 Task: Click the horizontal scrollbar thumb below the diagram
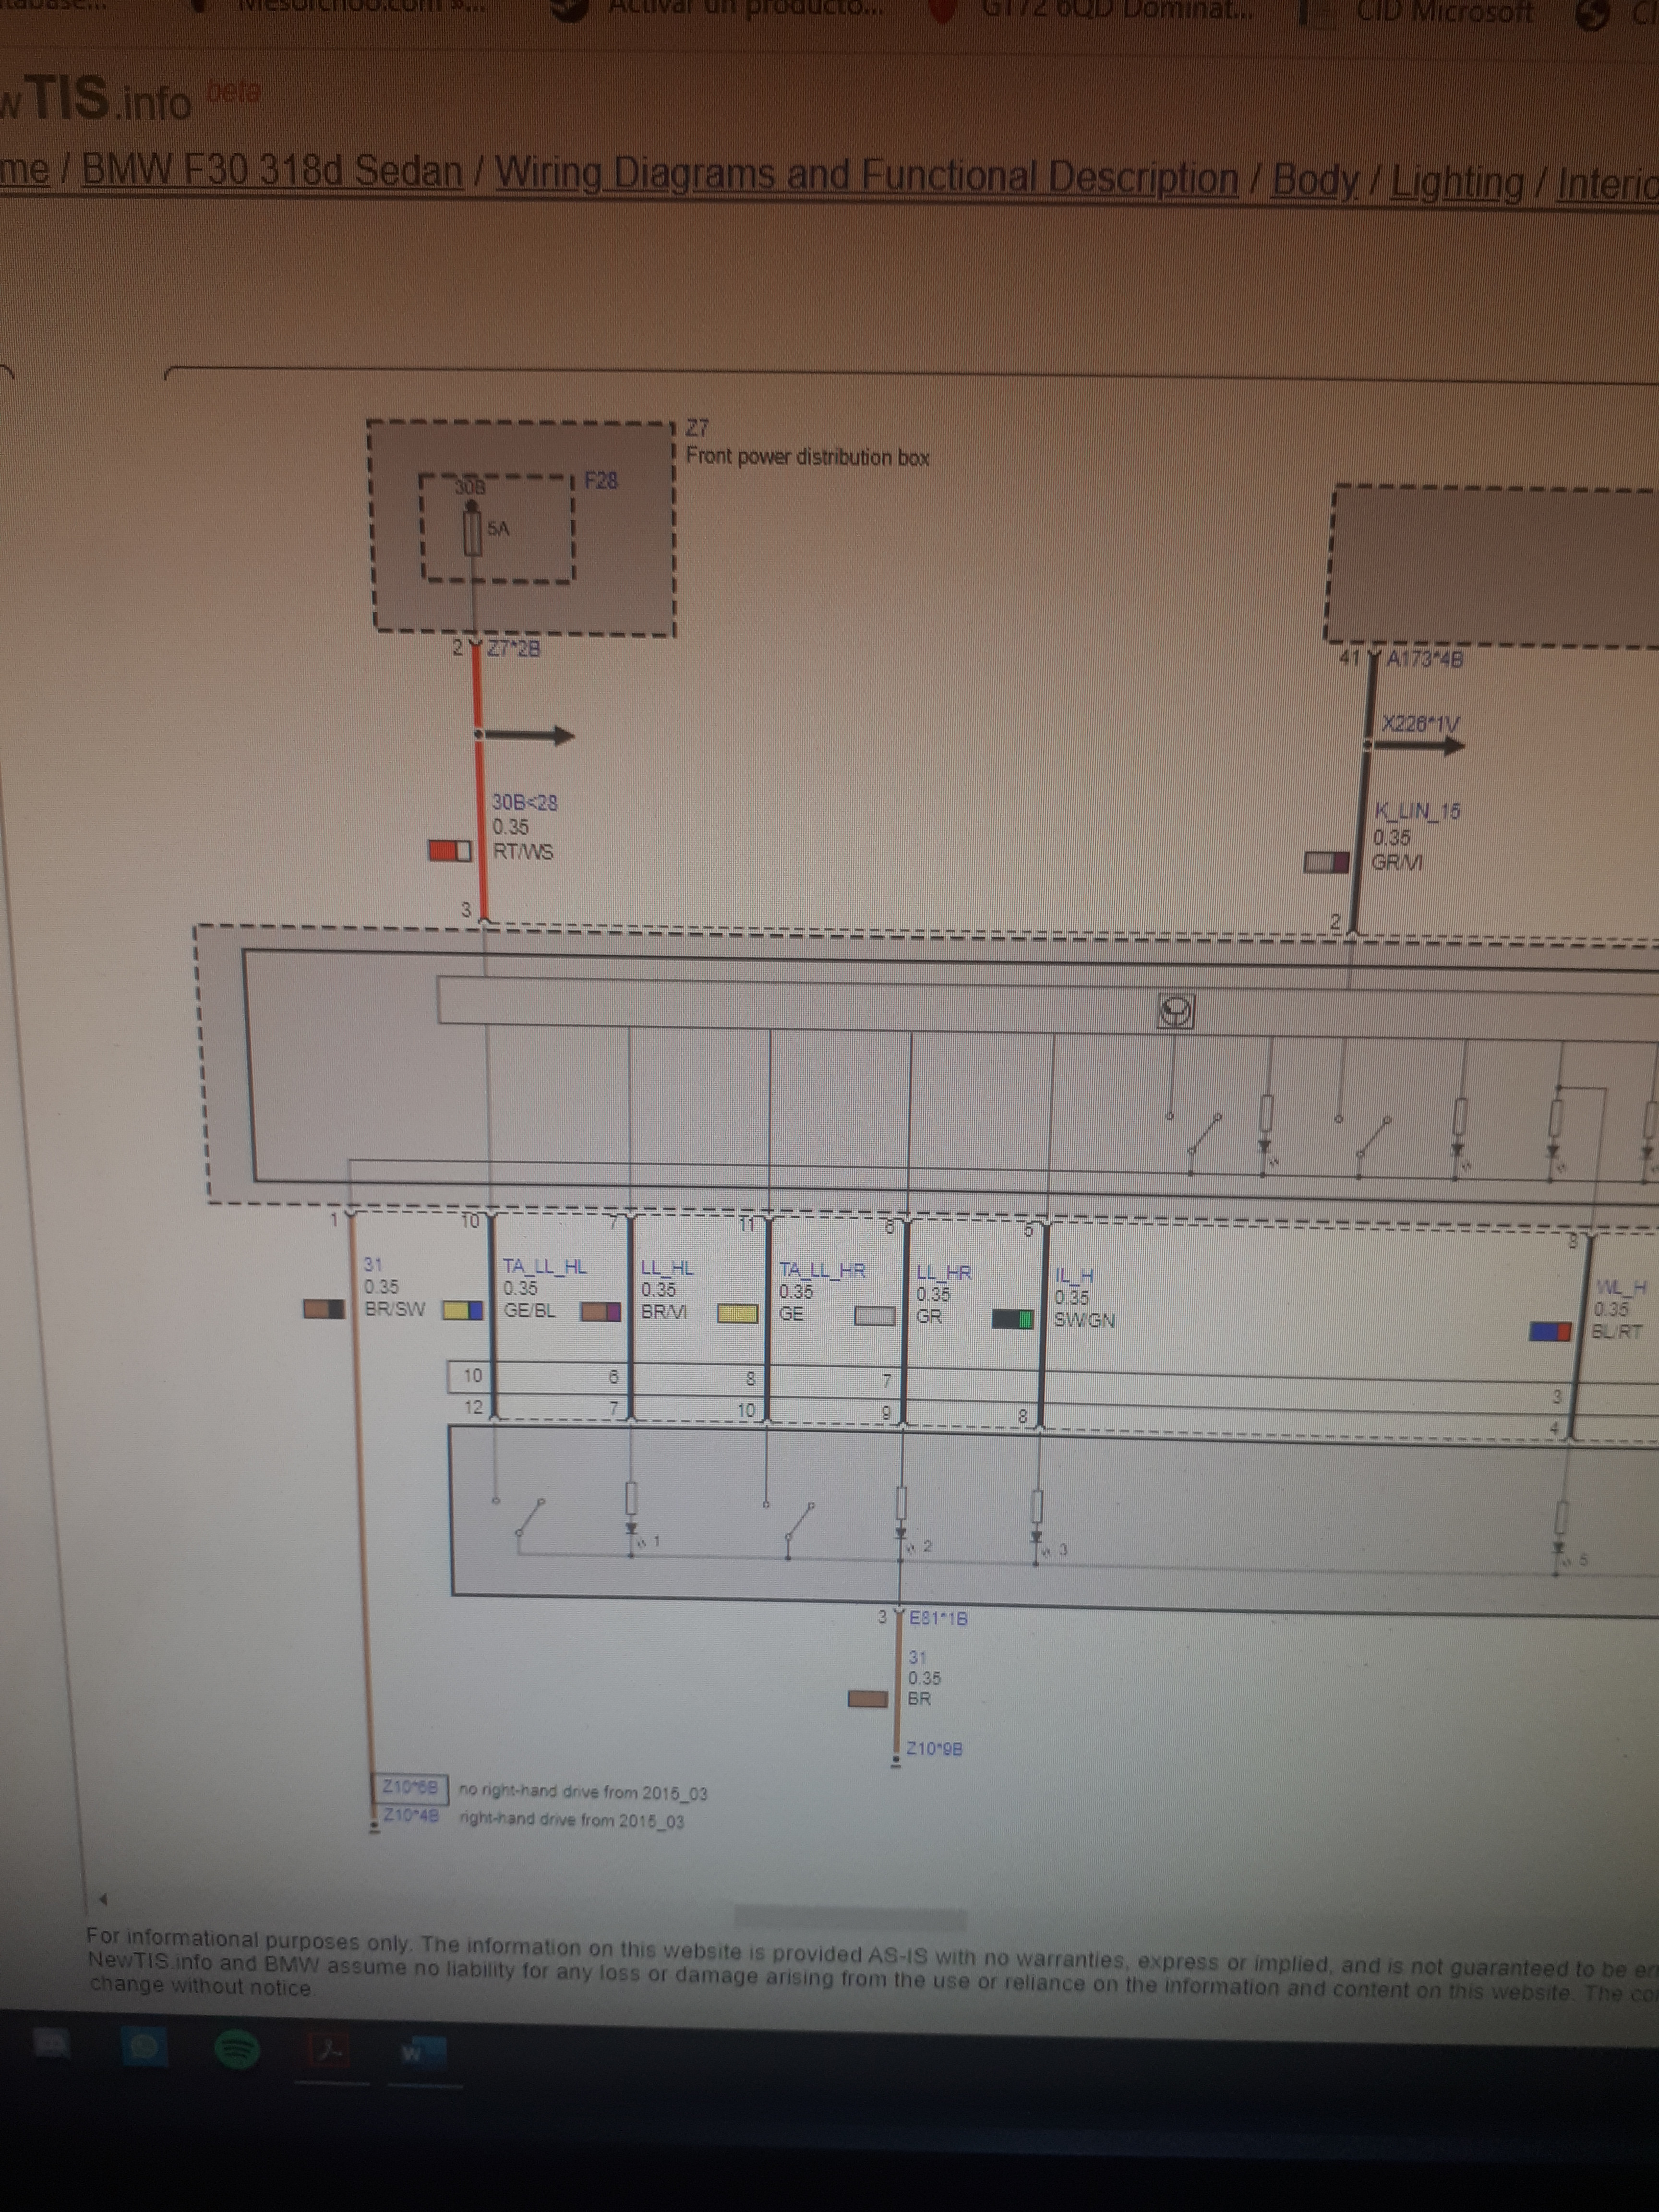(x=850, y=1916)
